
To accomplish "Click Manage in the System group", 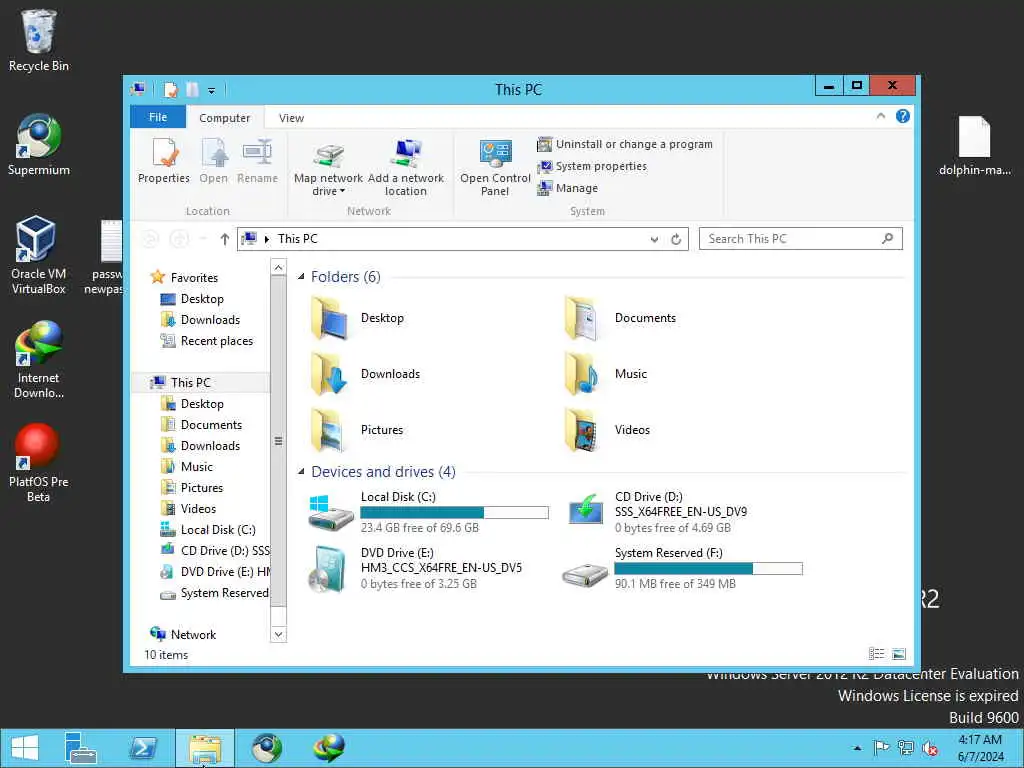I will point(568,188).
